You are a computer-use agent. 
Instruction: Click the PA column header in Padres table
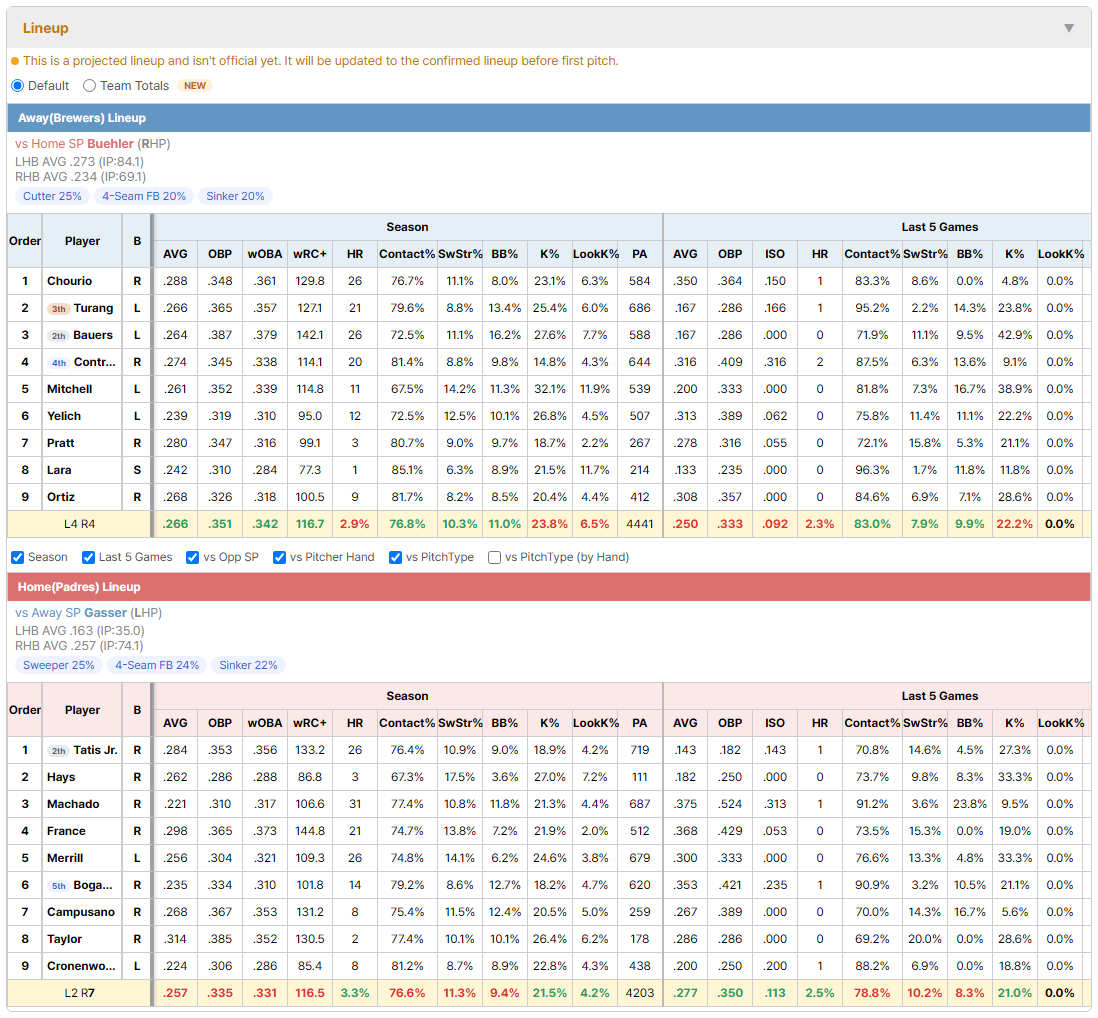click(x=639, y=723)
